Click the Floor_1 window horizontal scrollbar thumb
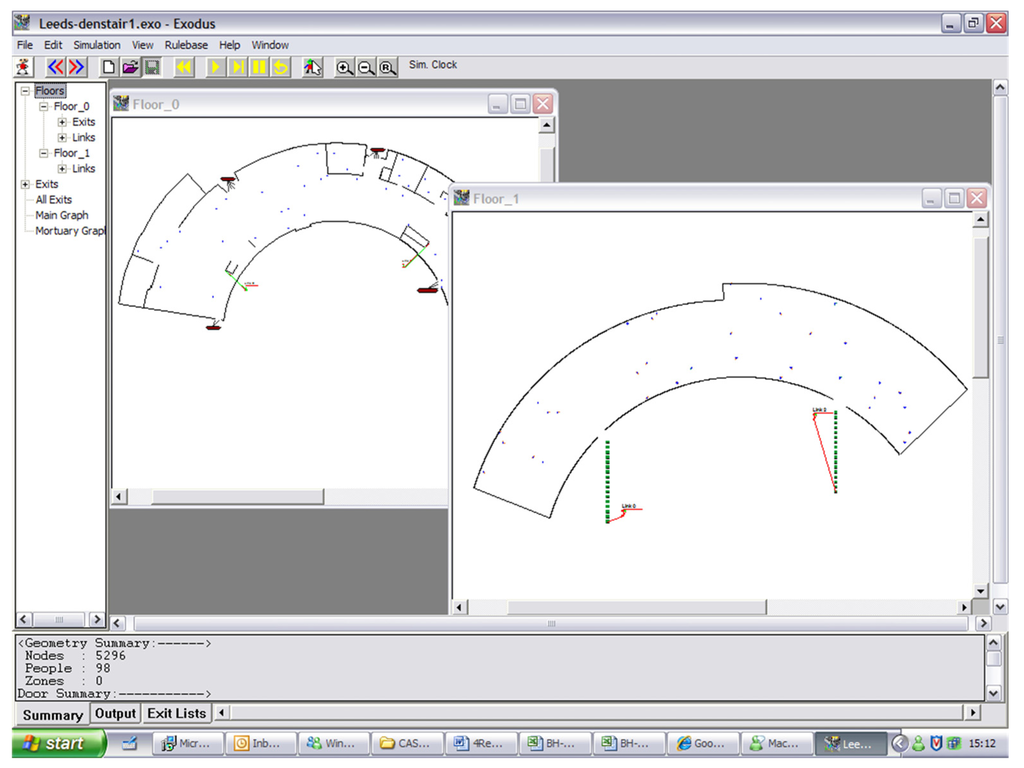The height and width of the screenshot is (768, 1024). point(636,607)
